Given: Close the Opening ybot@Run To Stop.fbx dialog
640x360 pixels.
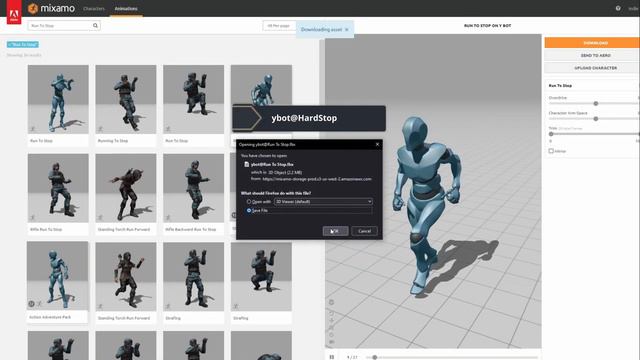Looking at the screenshot, I should click(377, 144).
